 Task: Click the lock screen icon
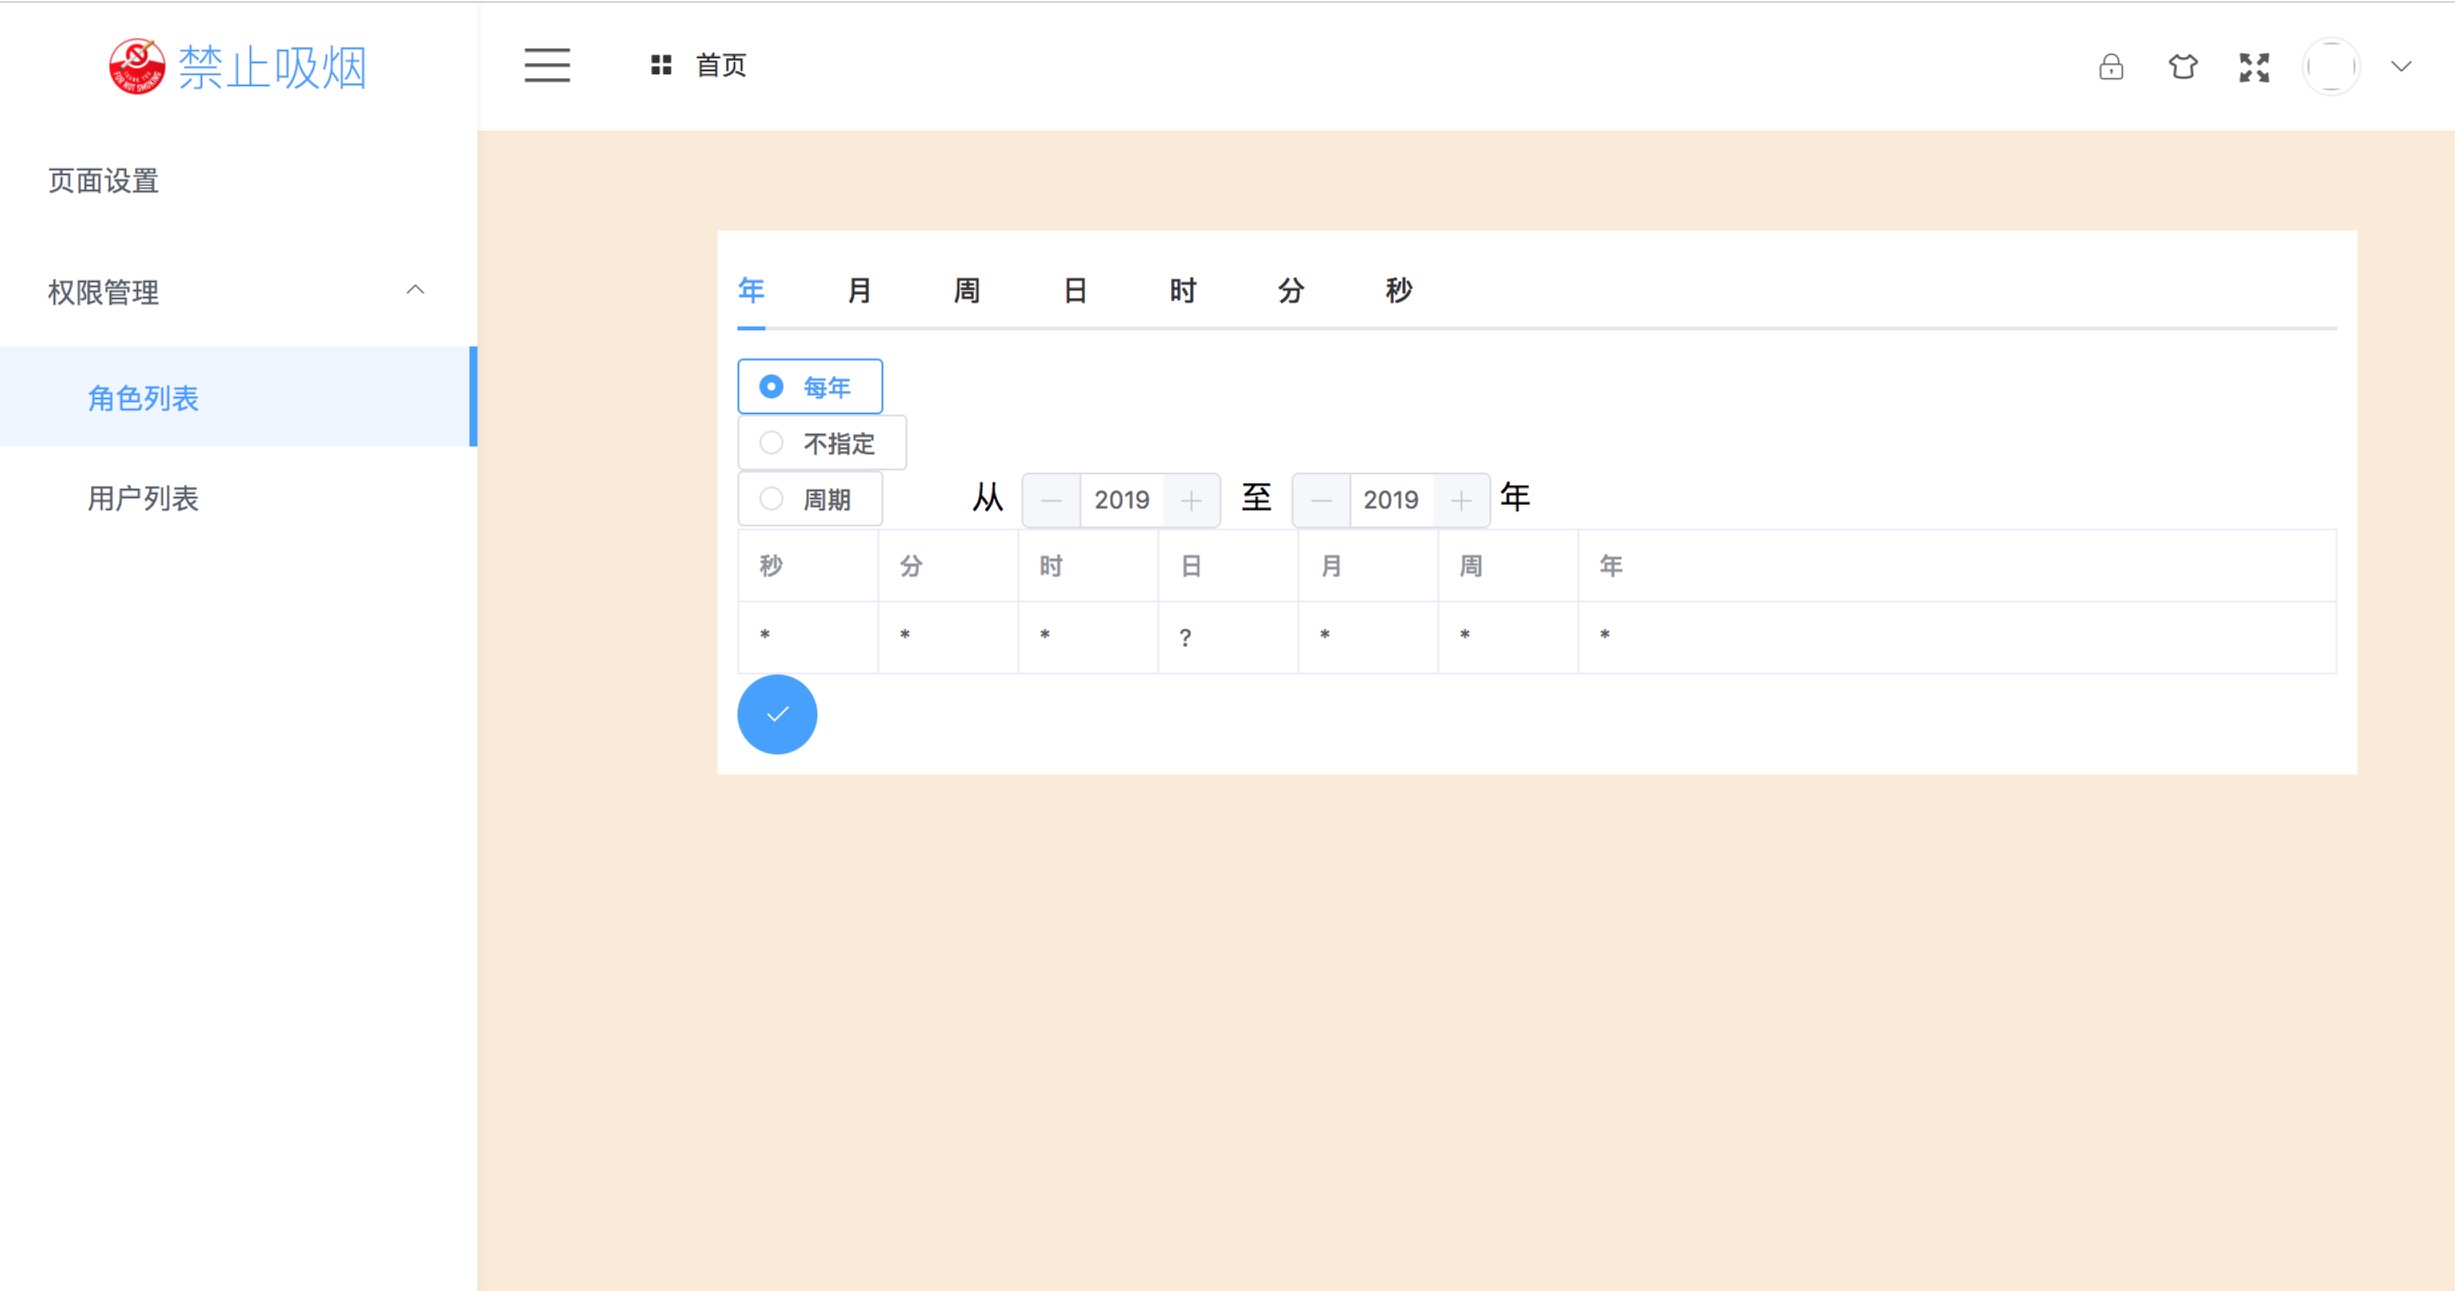click(2111, 67)
